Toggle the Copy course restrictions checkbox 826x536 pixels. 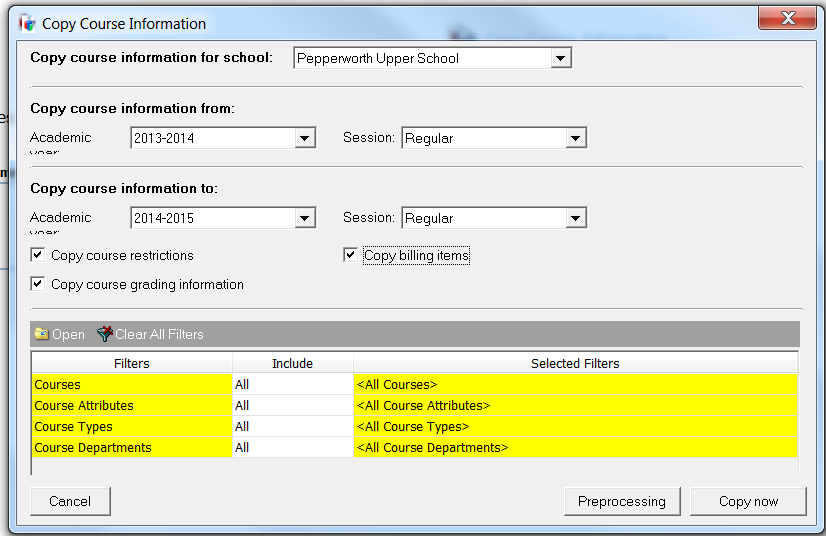pyautogui.click(x=37, y=255)
